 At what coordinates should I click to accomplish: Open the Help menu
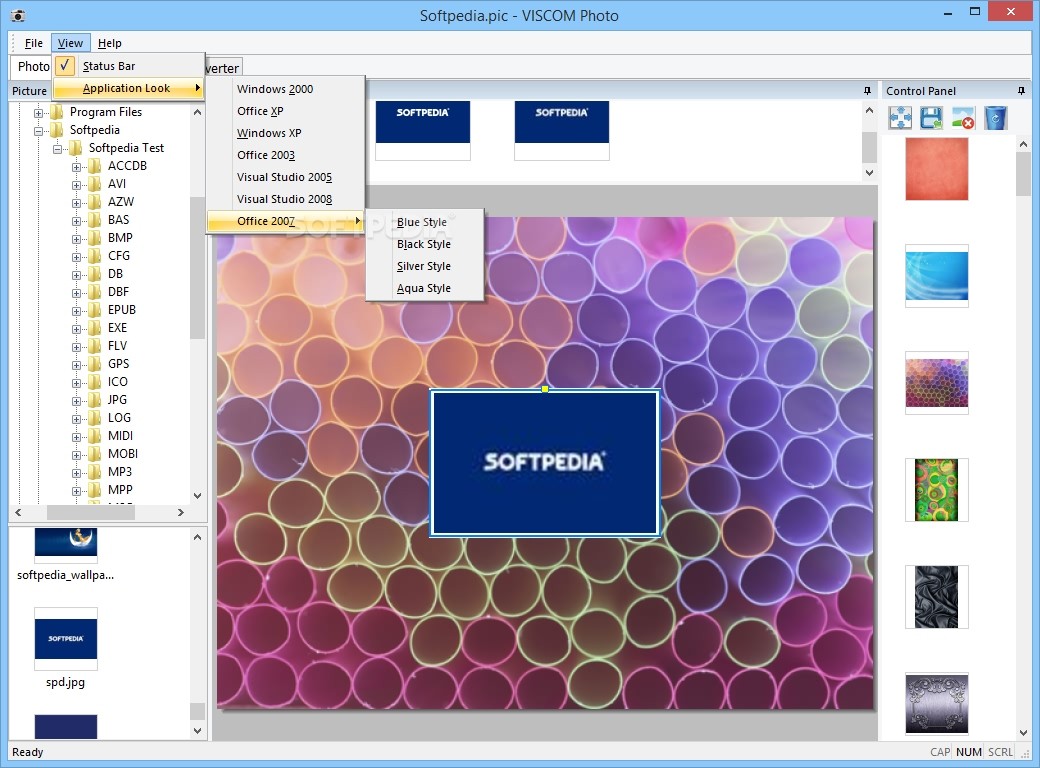(x=109, y=43)
